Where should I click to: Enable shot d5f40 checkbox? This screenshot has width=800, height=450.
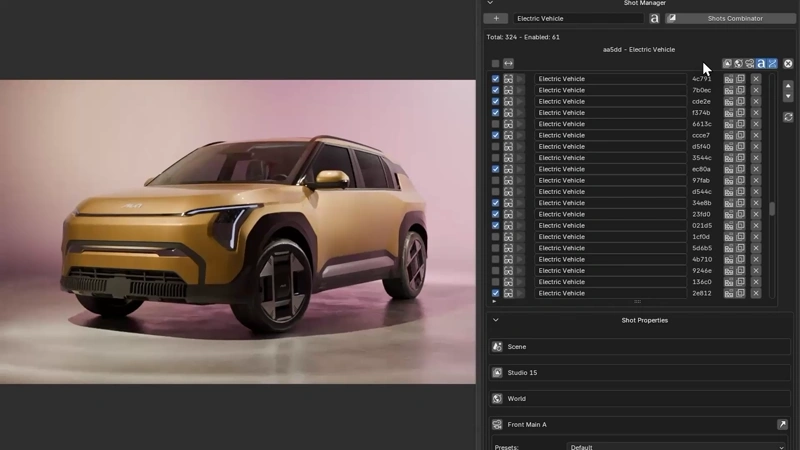click(x=495, y=146)
